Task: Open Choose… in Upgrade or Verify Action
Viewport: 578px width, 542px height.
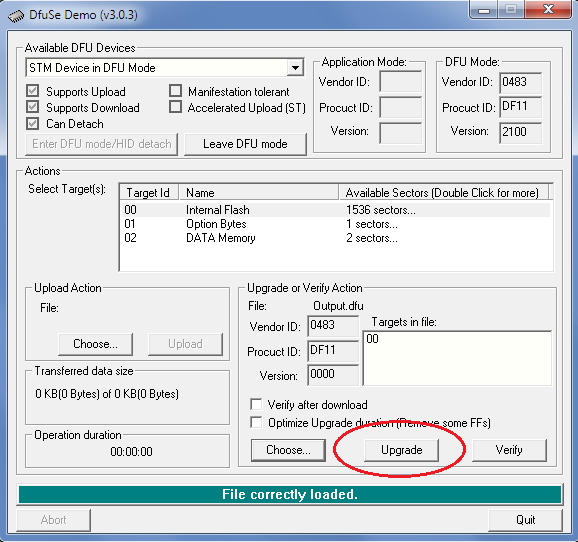Action: [288, 450]
